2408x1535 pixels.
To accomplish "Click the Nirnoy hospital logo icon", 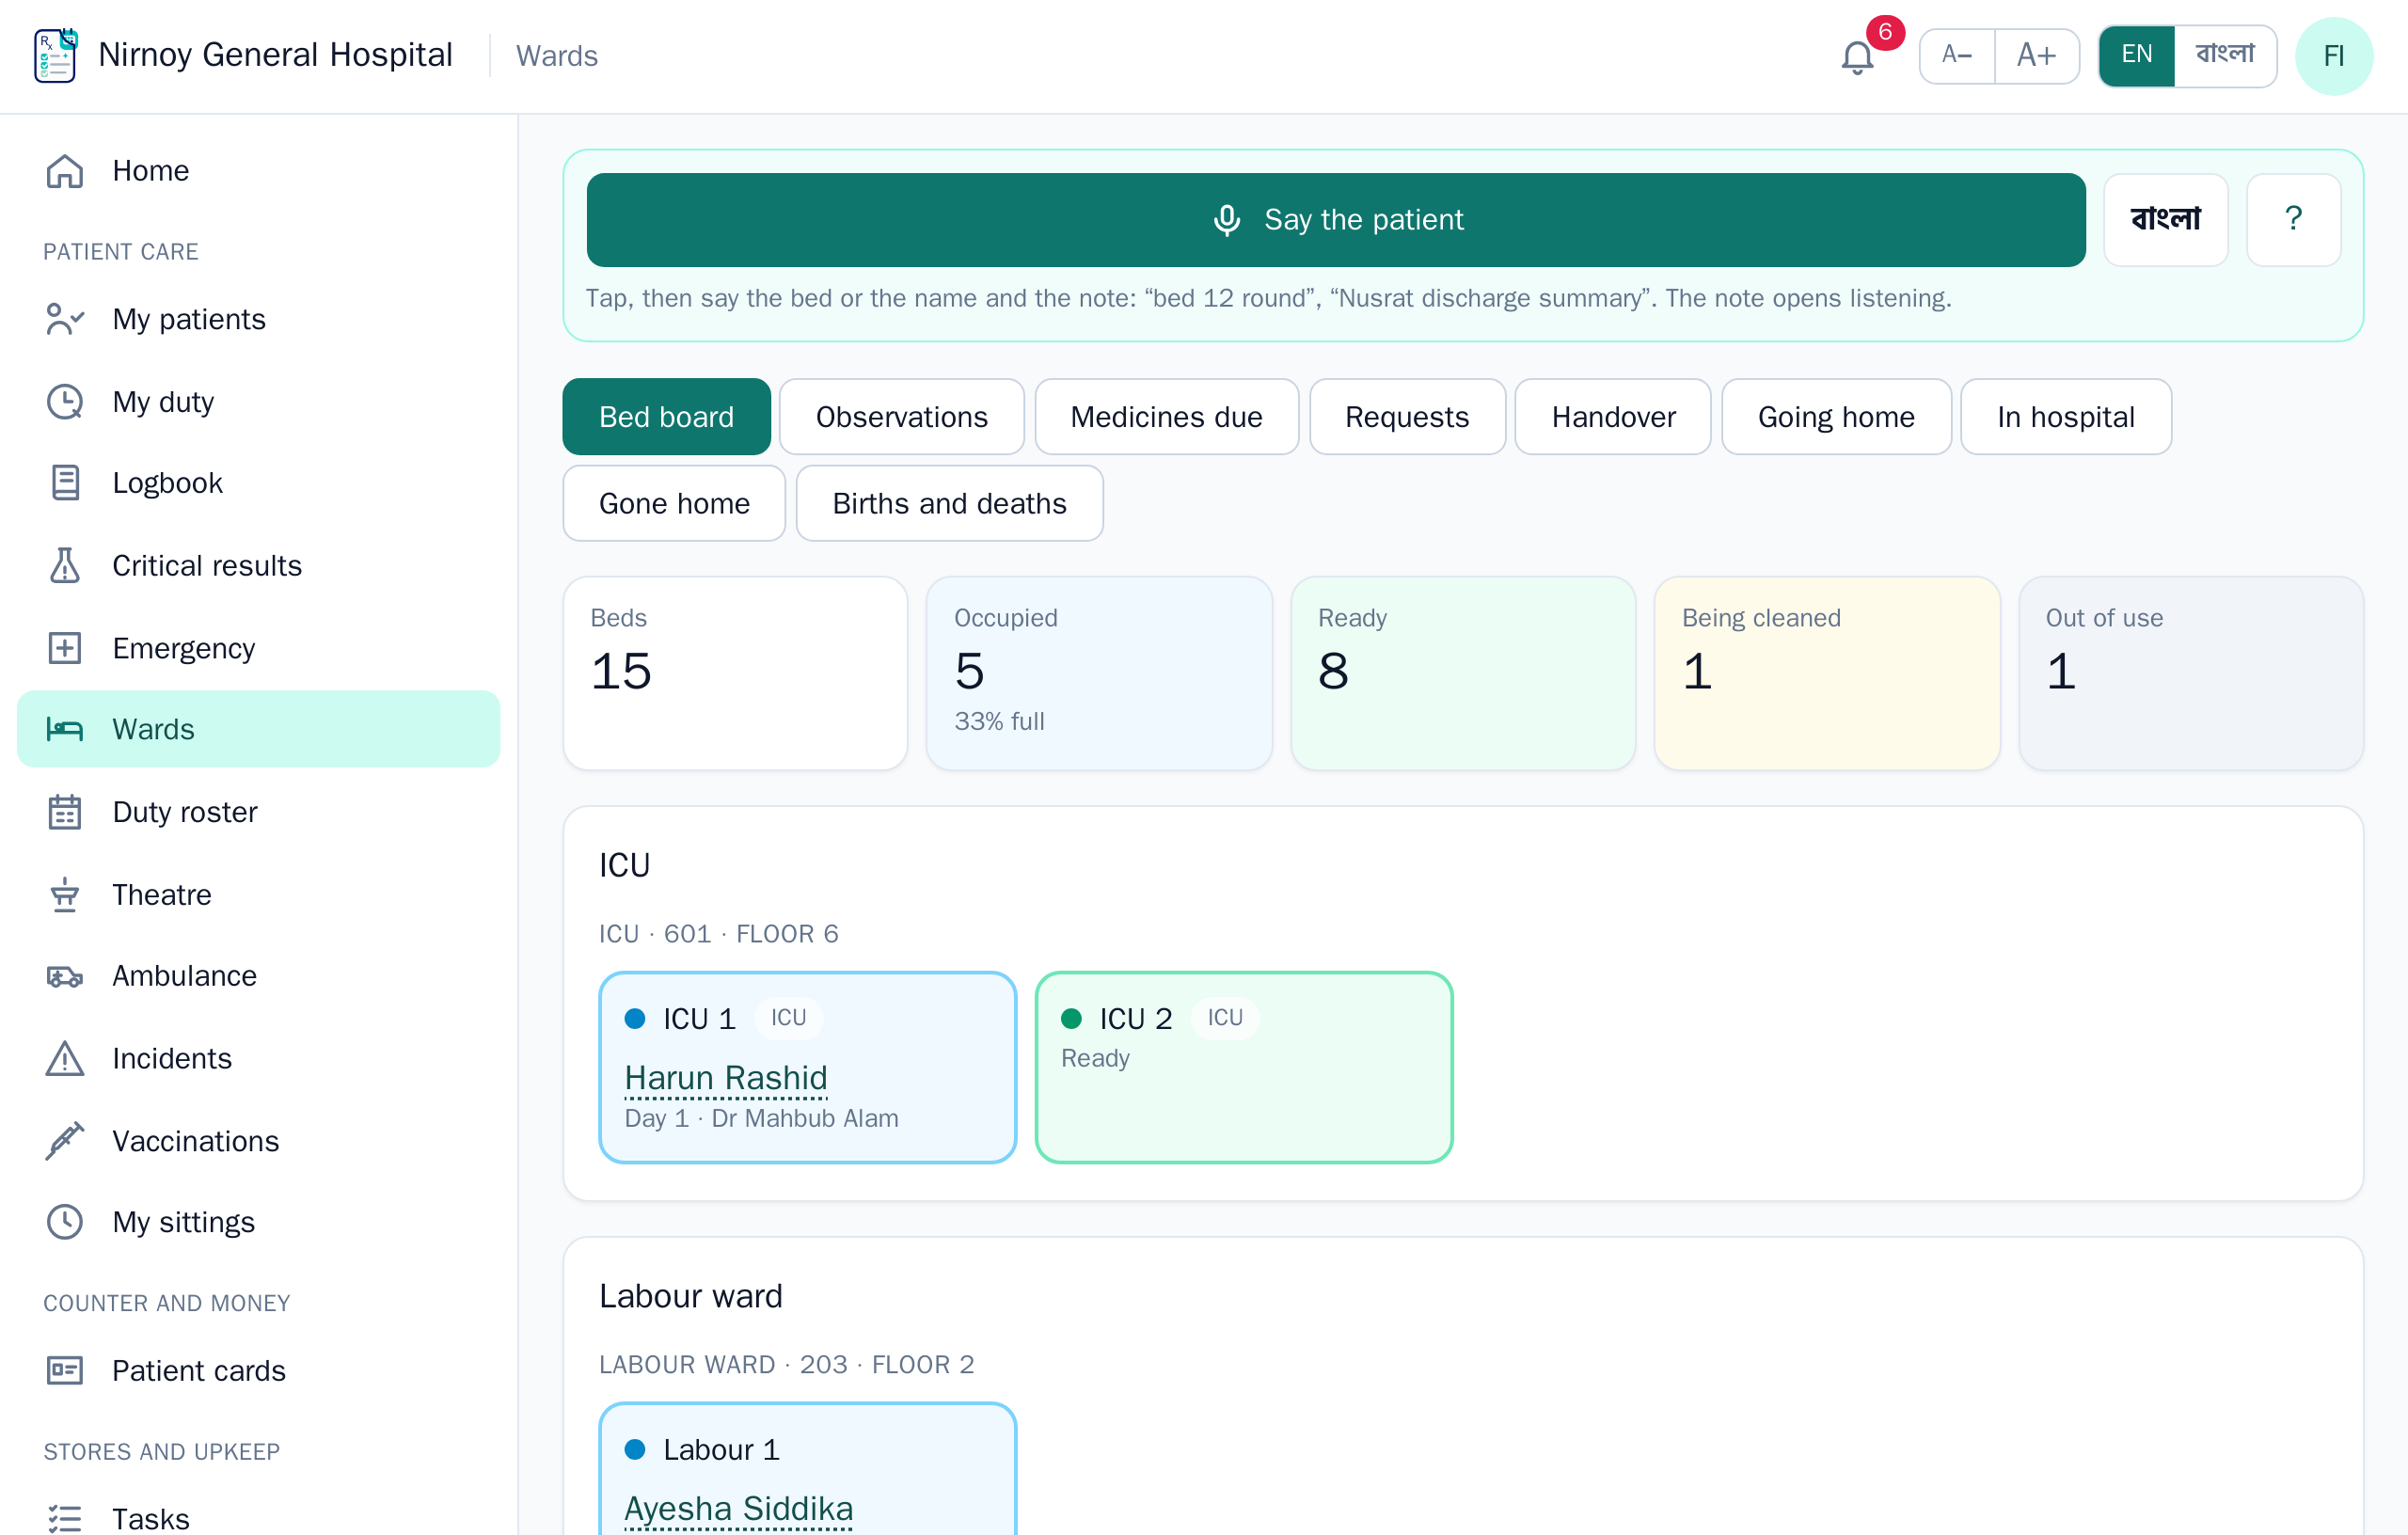I will click(56, 55).
